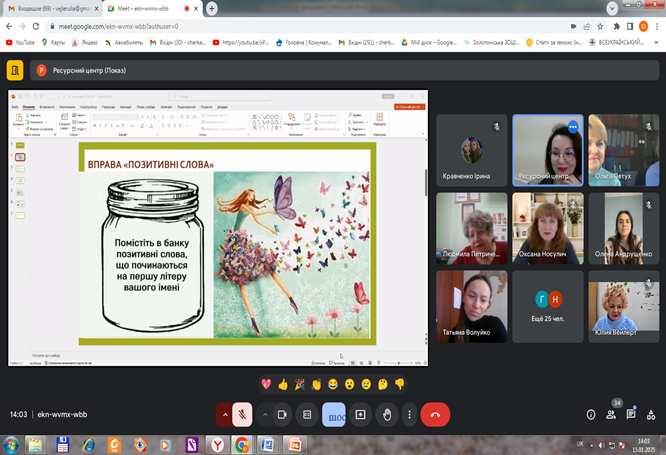
Task: Leave the call with red hang-up button
Action: click(435, 415)
